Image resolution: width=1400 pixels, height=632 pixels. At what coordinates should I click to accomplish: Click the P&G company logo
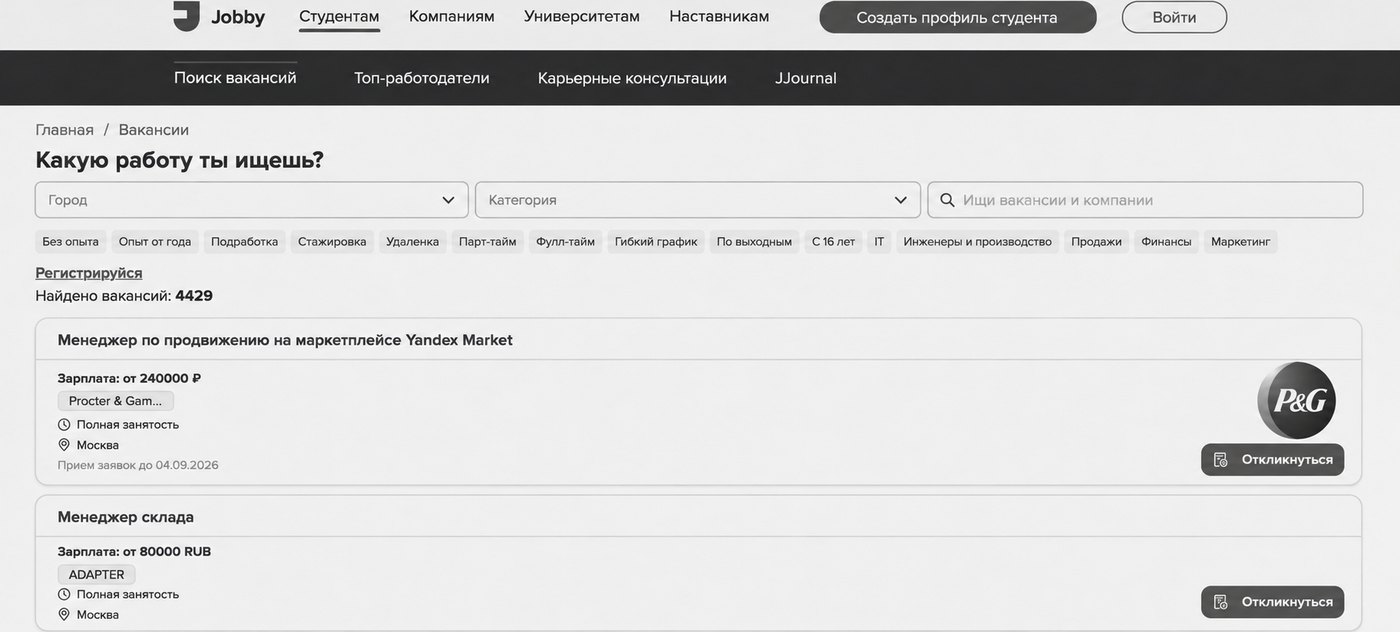[1296, 400]
